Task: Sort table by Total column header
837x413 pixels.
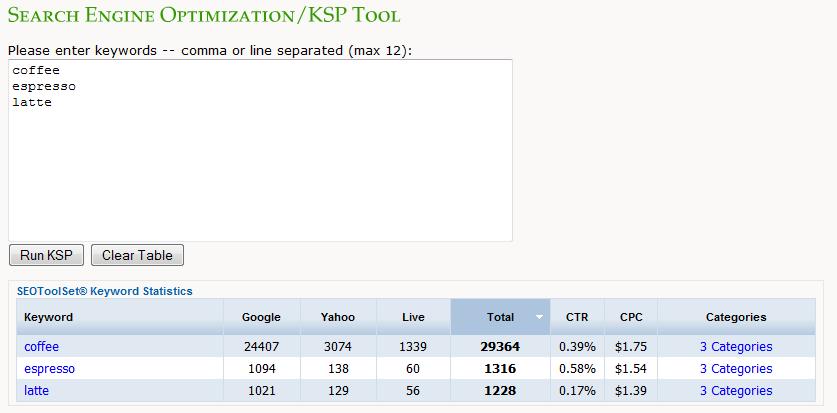Action: [500, 317]
